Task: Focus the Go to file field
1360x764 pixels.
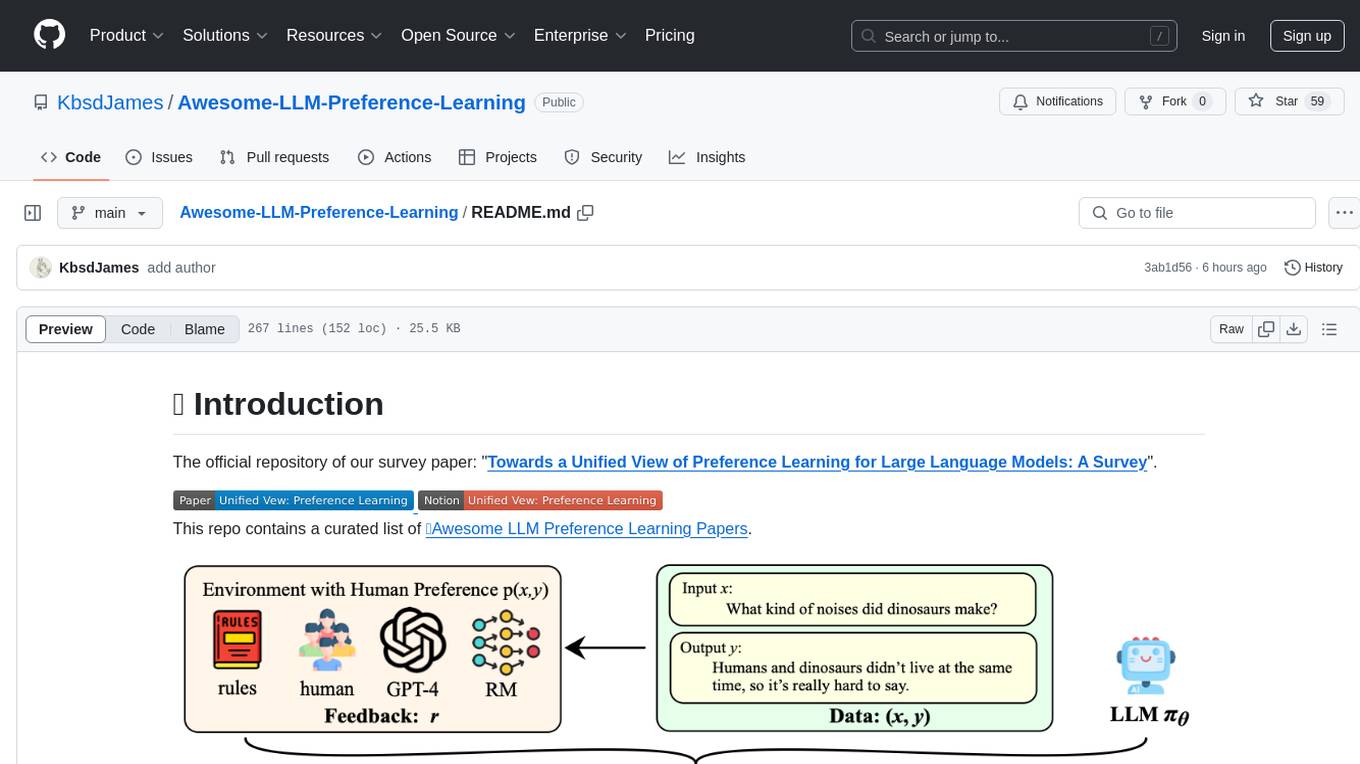Action: tap(1197, 213)
